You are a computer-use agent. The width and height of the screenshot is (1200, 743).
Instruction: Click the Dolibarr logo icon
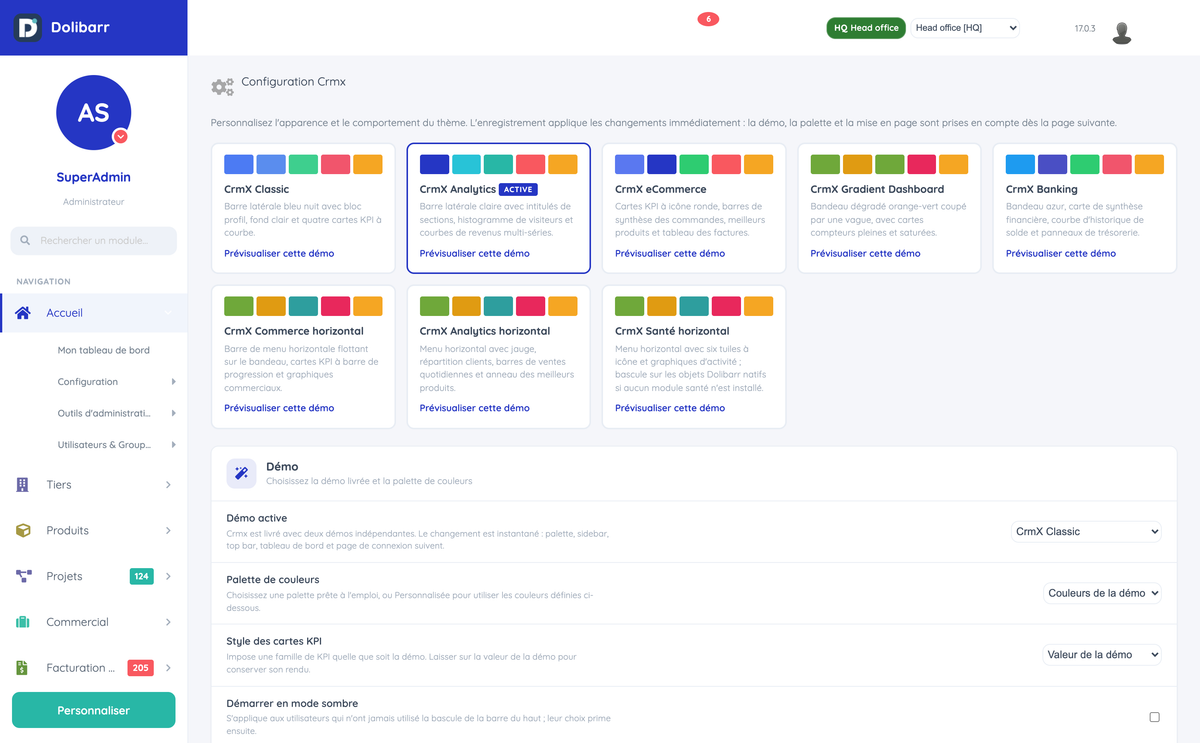(x=28, y=28)
